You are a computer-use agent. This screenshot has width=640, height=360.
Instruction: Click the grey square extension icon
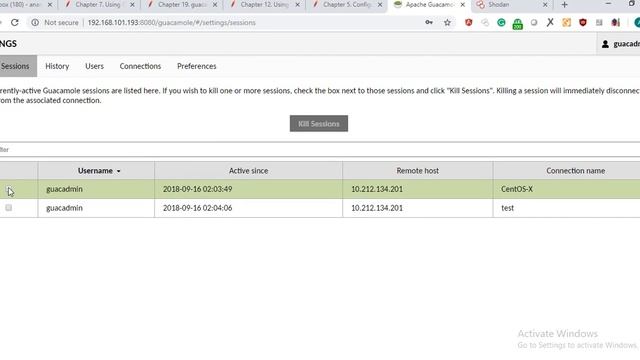point(599,22)
